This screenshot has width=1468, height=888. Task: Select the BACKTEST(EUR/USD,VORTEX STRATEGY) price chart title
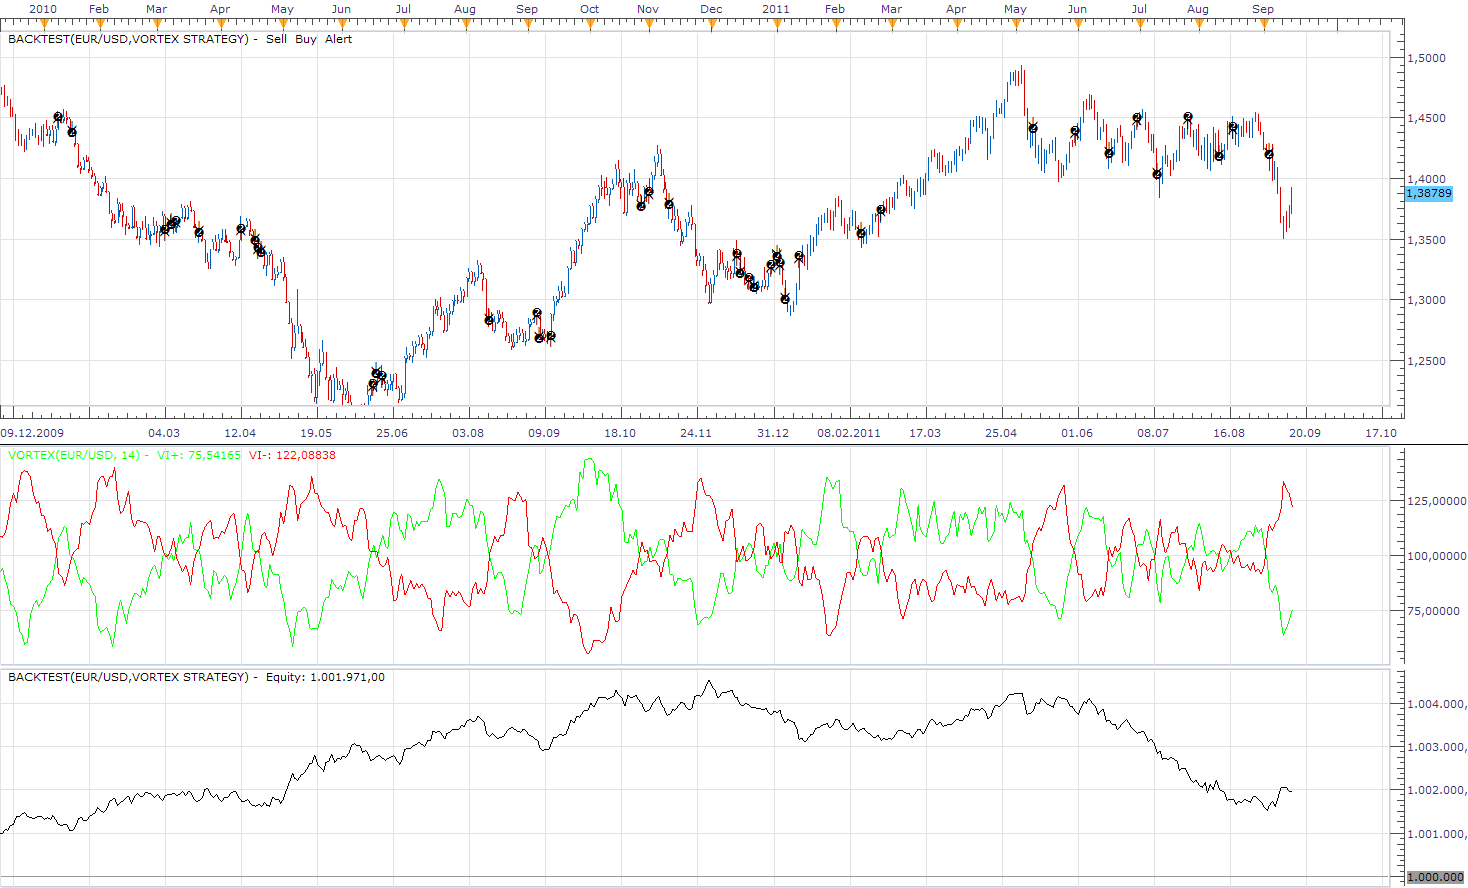(128, 39)
